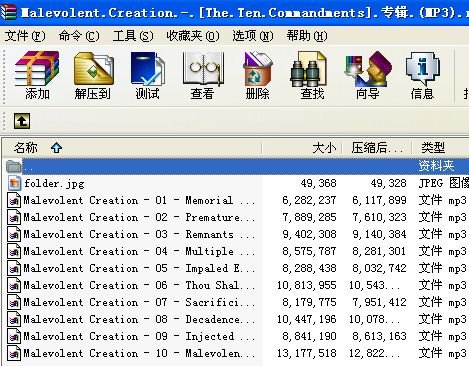Select the file folder.jpg

[54, 183]
